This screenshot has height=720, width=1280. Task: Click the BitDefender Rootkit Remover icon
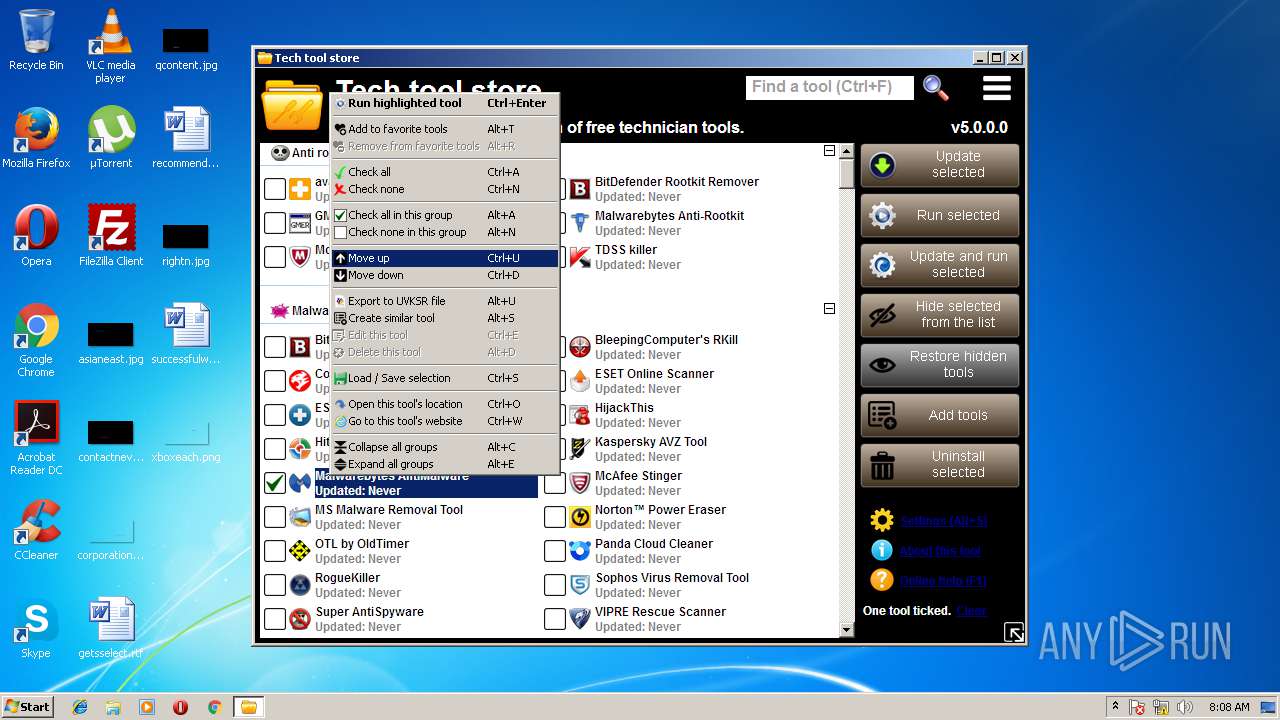click(x=580, y=189)
